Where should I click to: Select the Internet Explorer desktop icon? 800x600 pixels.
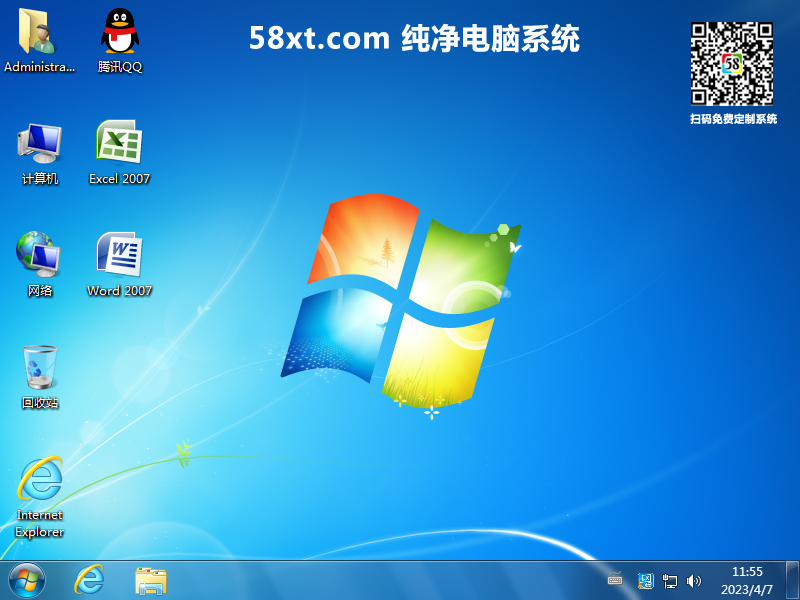coord(39,497)
